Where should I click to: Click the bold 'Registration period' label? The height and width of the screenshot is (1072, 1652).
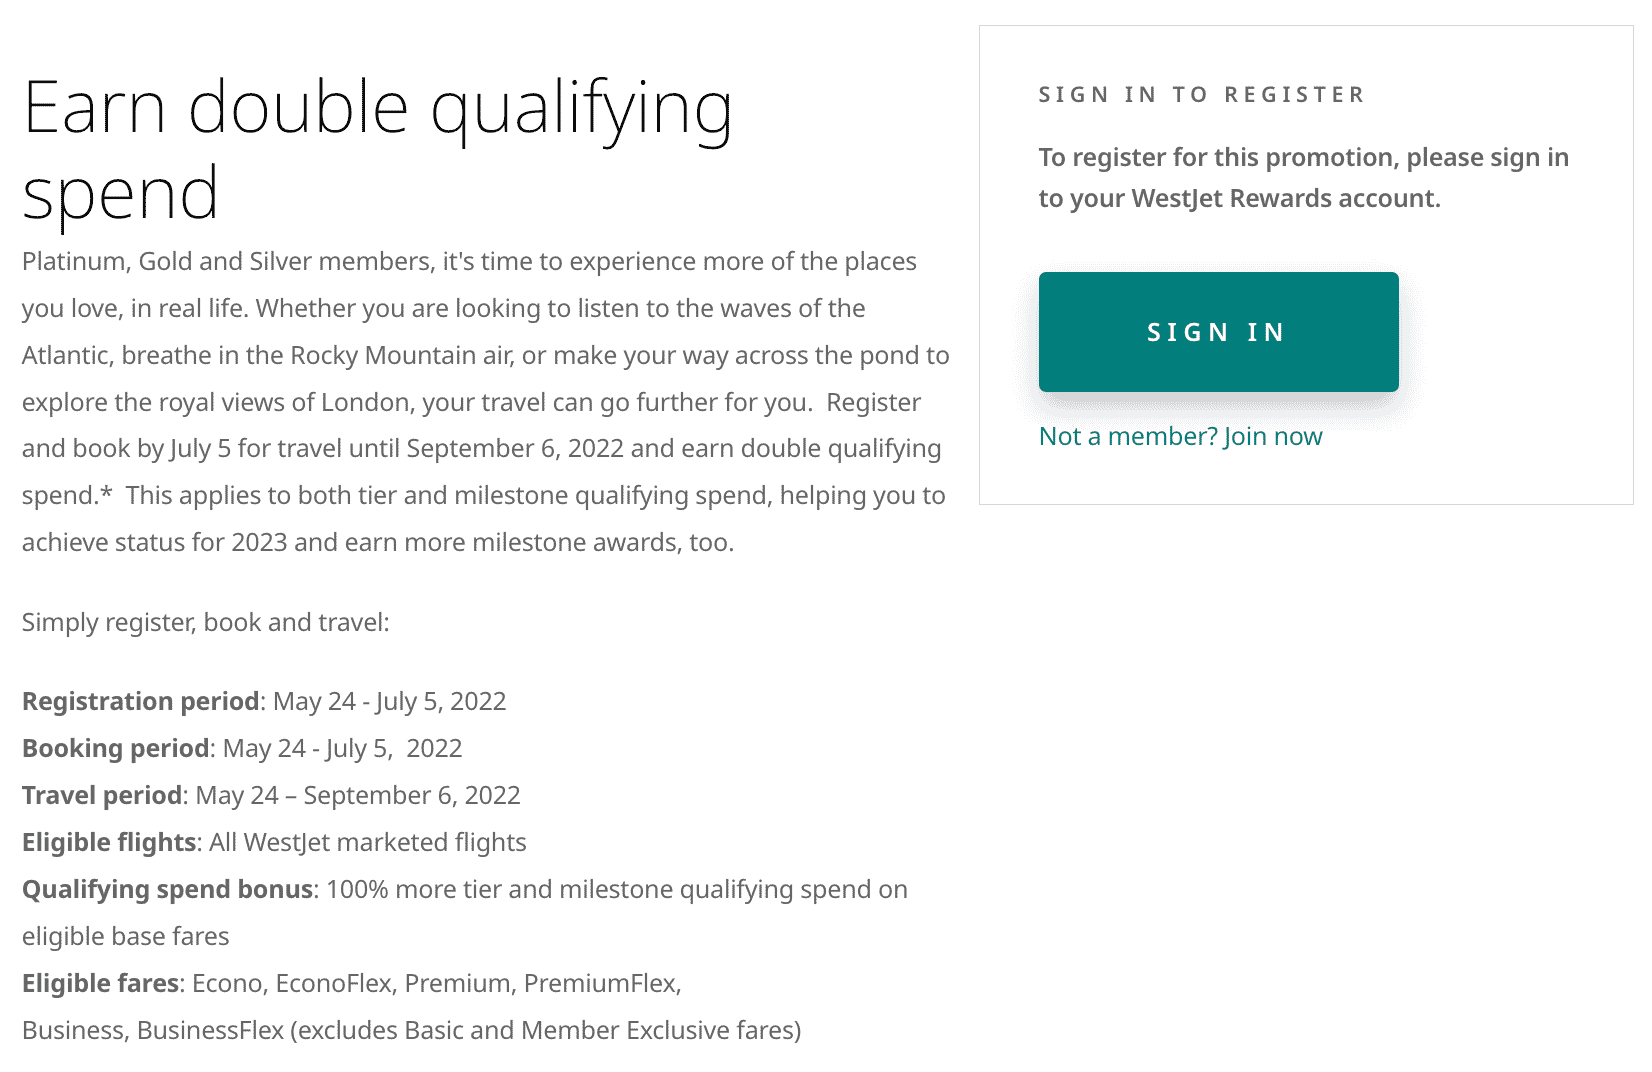click(140, 701)
